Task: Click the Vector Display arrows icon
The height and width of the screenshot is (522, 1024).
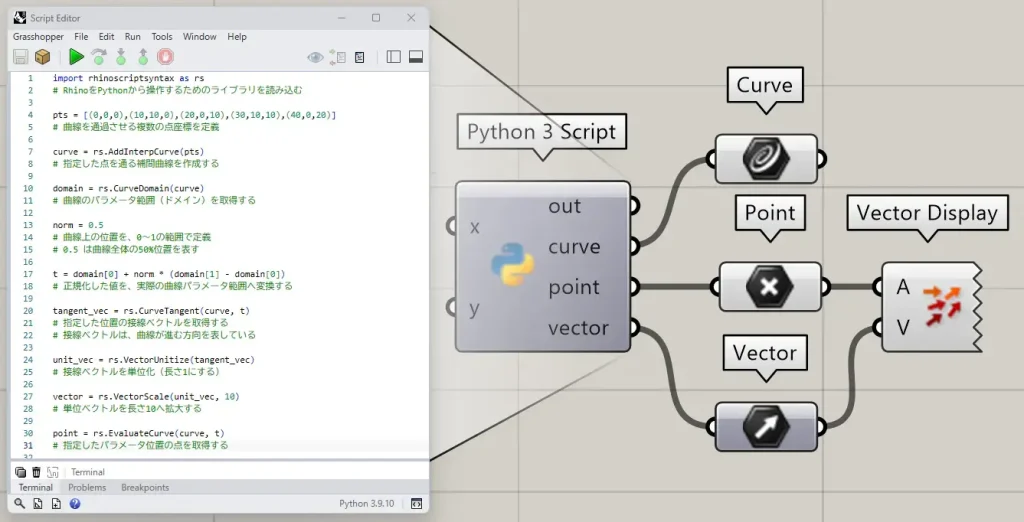Action: tap(942, 306)
